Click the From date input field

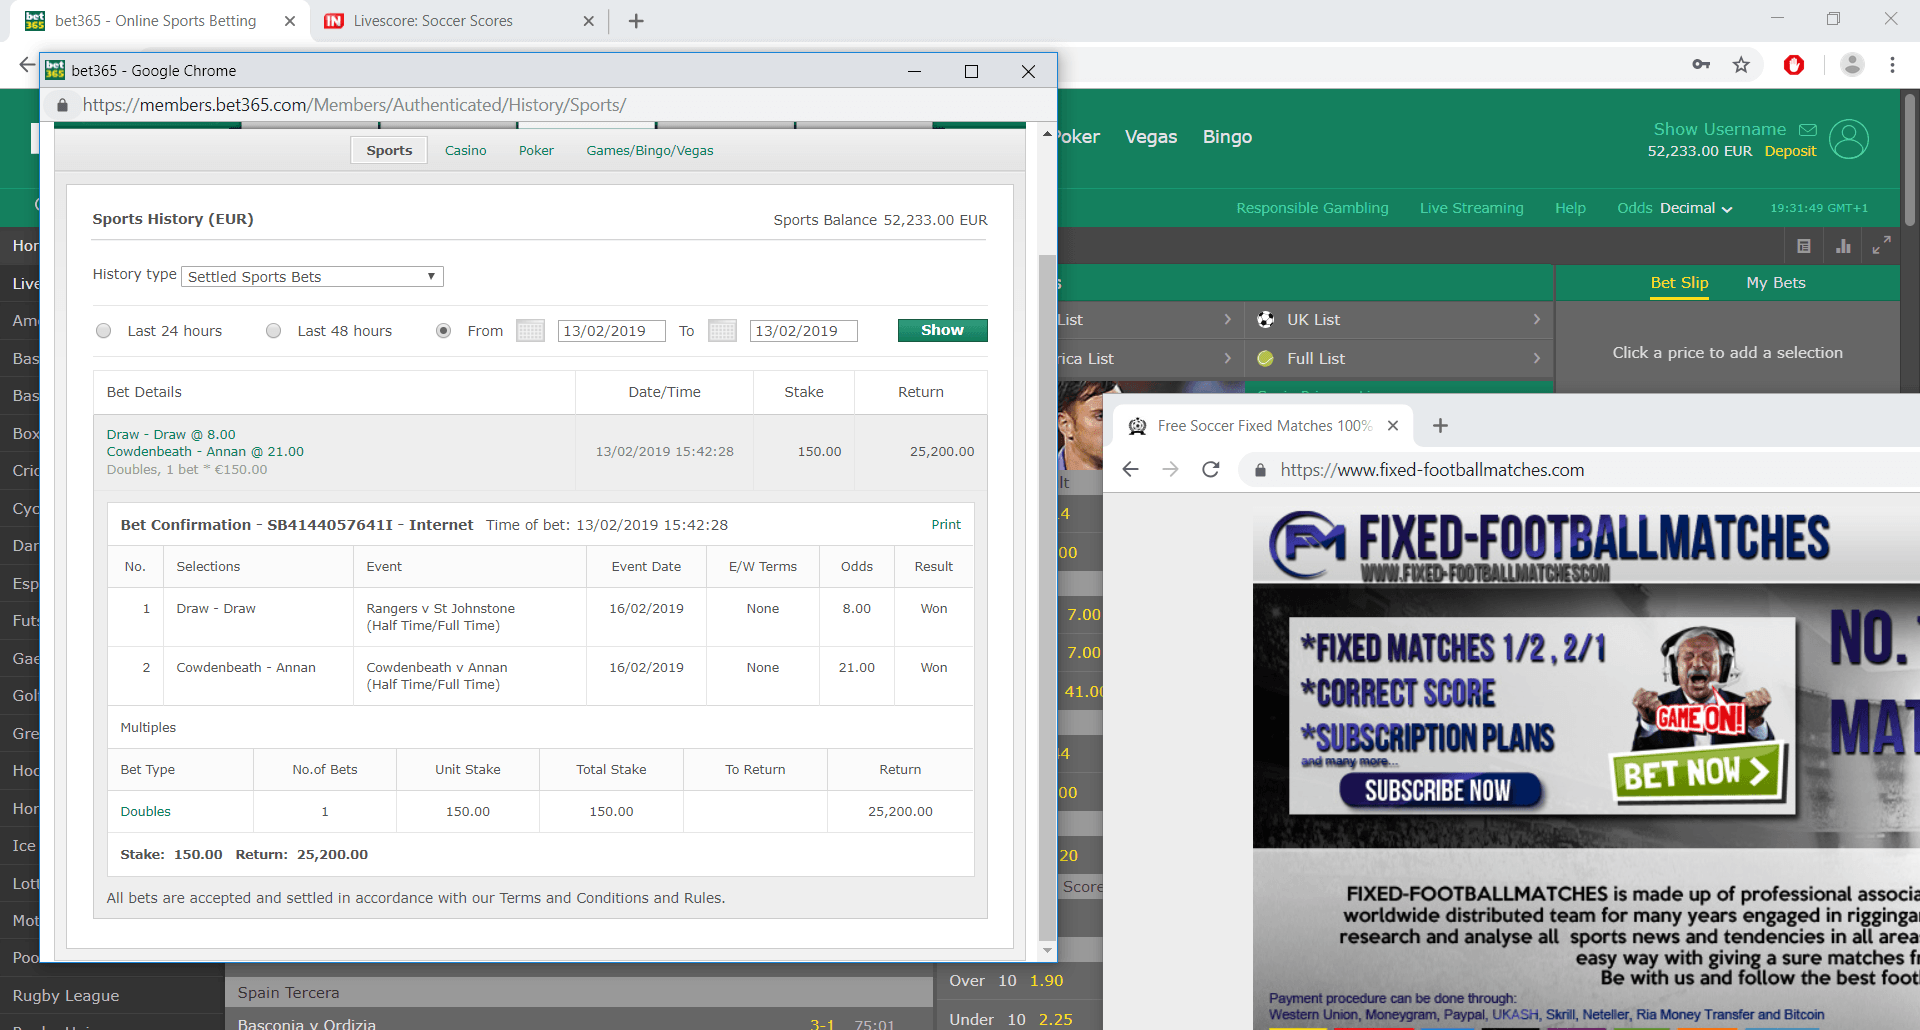(x=611, y=331)
